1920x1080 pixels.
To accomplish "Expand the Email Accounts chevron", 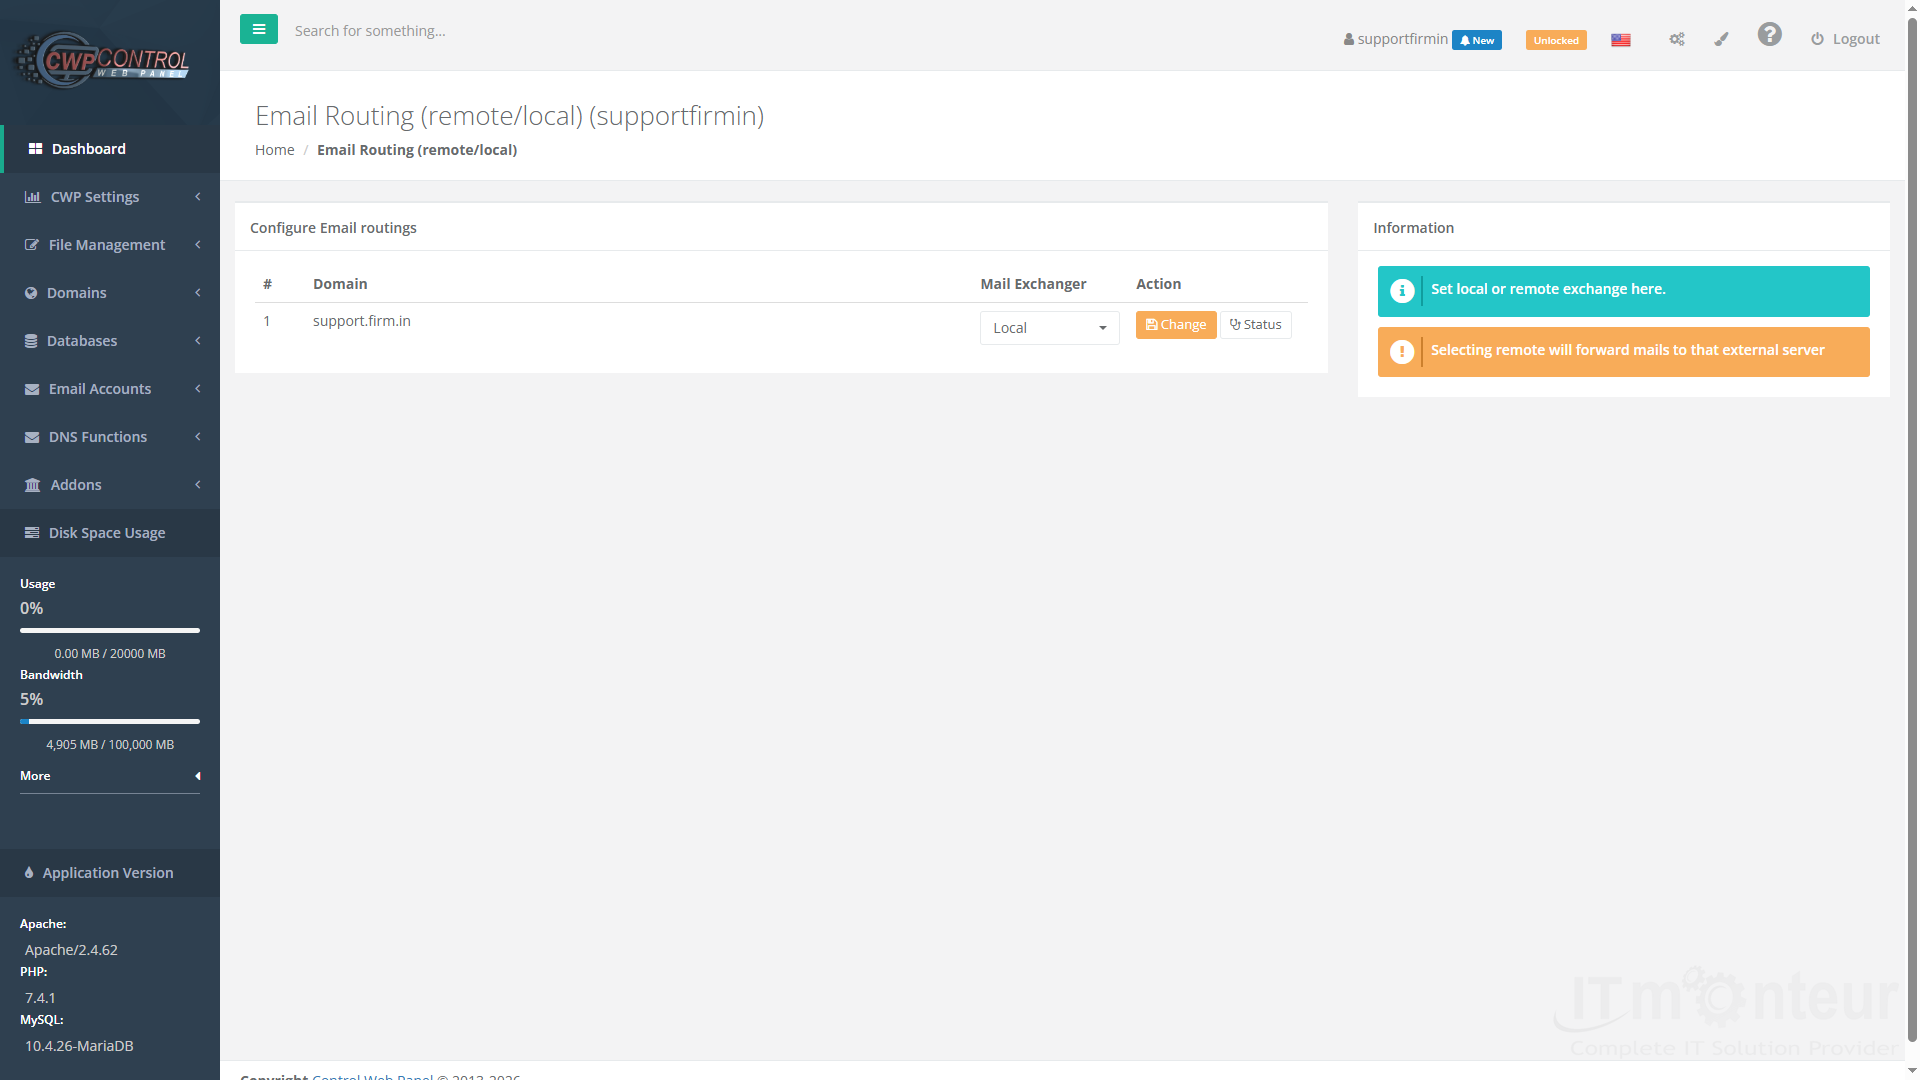I will pyautogui.click(x=198, y=389).
